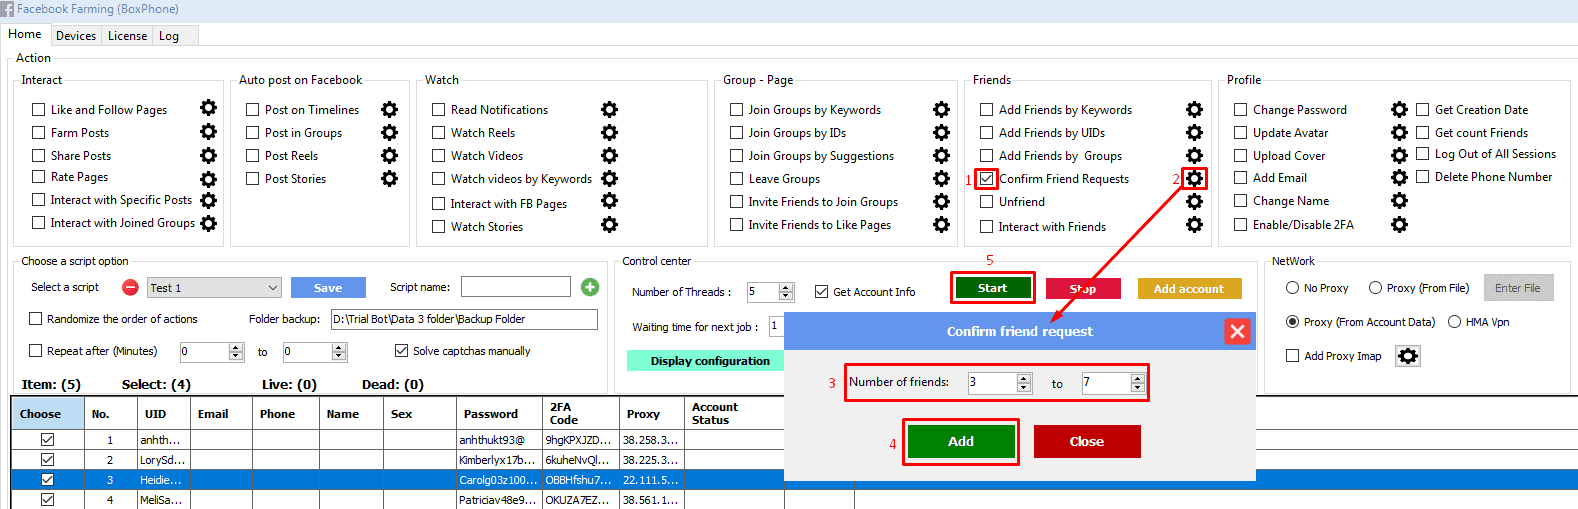This screenshot has width=1578, height=509.
Task: Open the License tab
Action: pyautogui.click(x=127, y=36)
